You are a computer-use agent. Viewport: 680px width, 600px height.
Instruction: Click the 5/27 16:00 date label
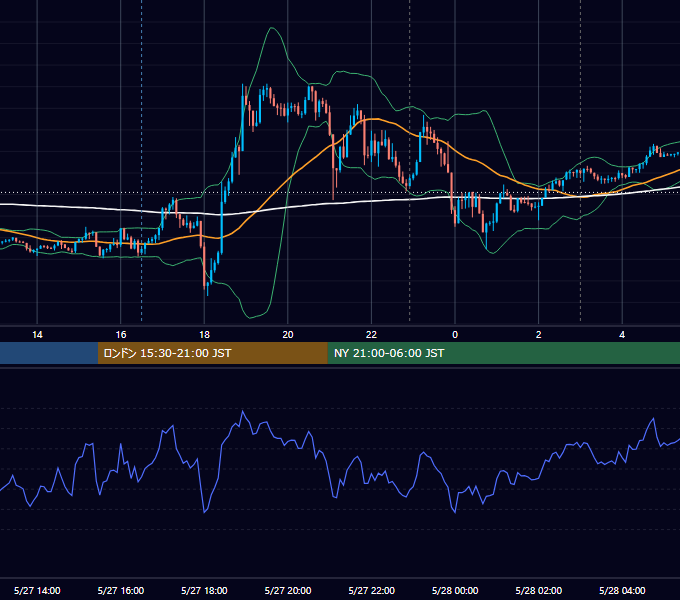coord(121,590)
